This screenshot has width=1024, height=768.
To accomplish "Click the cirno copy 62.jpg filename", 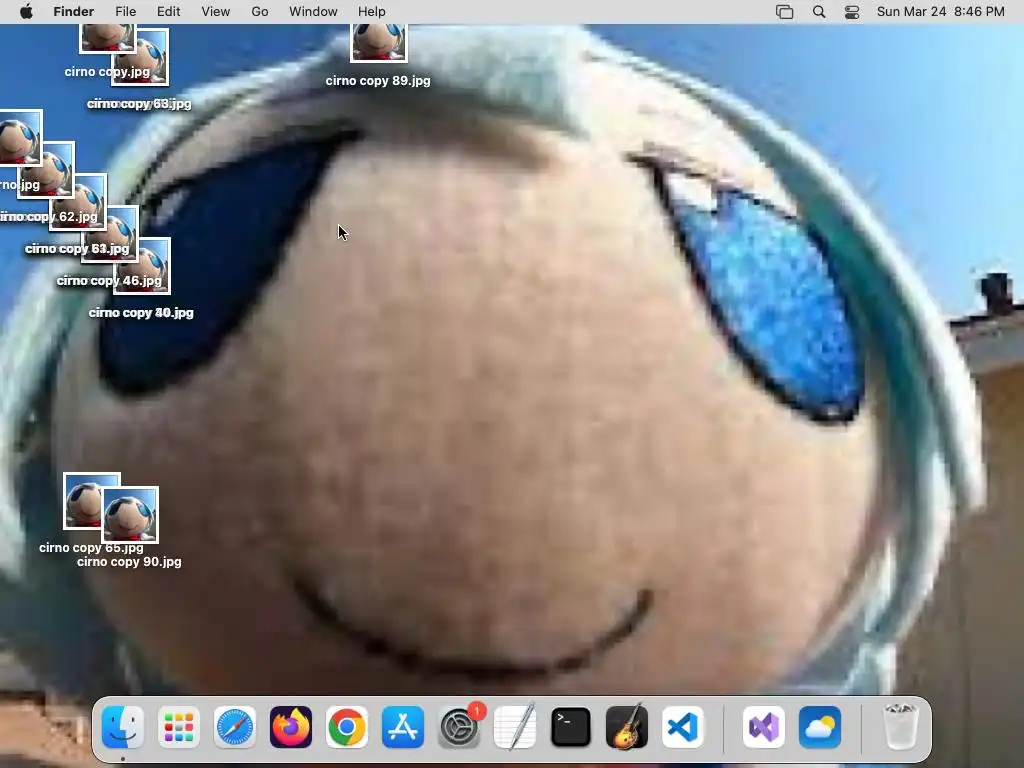I will pos(50,217).
